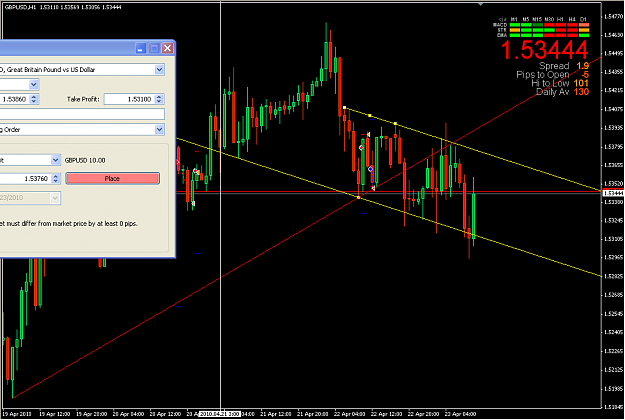Increase the 1.53860 value with its up arrow
Image resolution: width=625 pixels, height=420 pixels.
(34, 96)
